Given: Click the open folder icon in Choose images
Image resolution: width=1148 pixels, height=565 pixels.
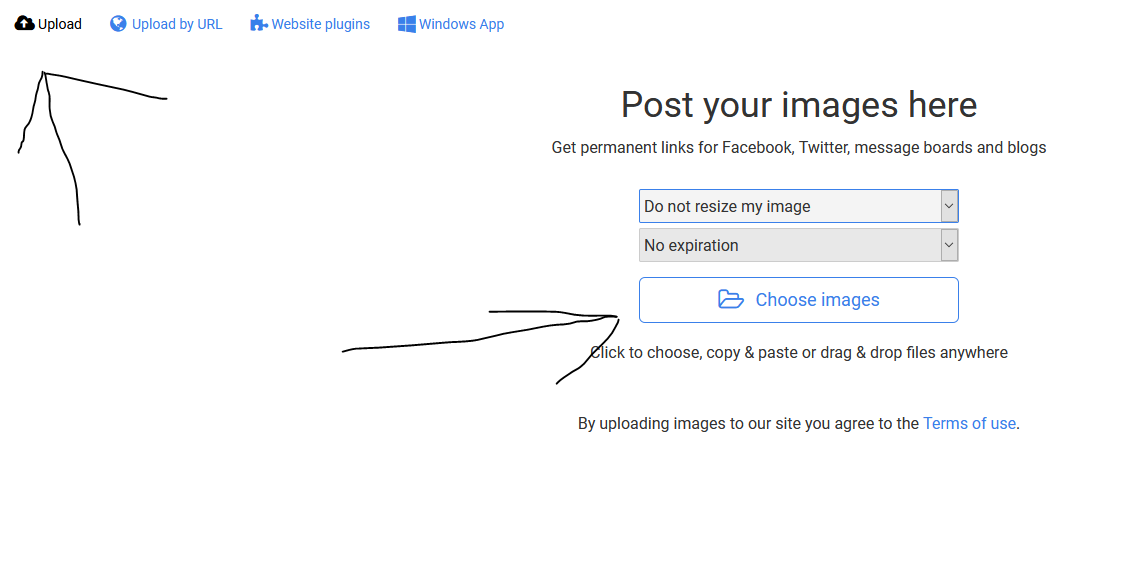Looking at the screenshot, I should click(731, 299).
